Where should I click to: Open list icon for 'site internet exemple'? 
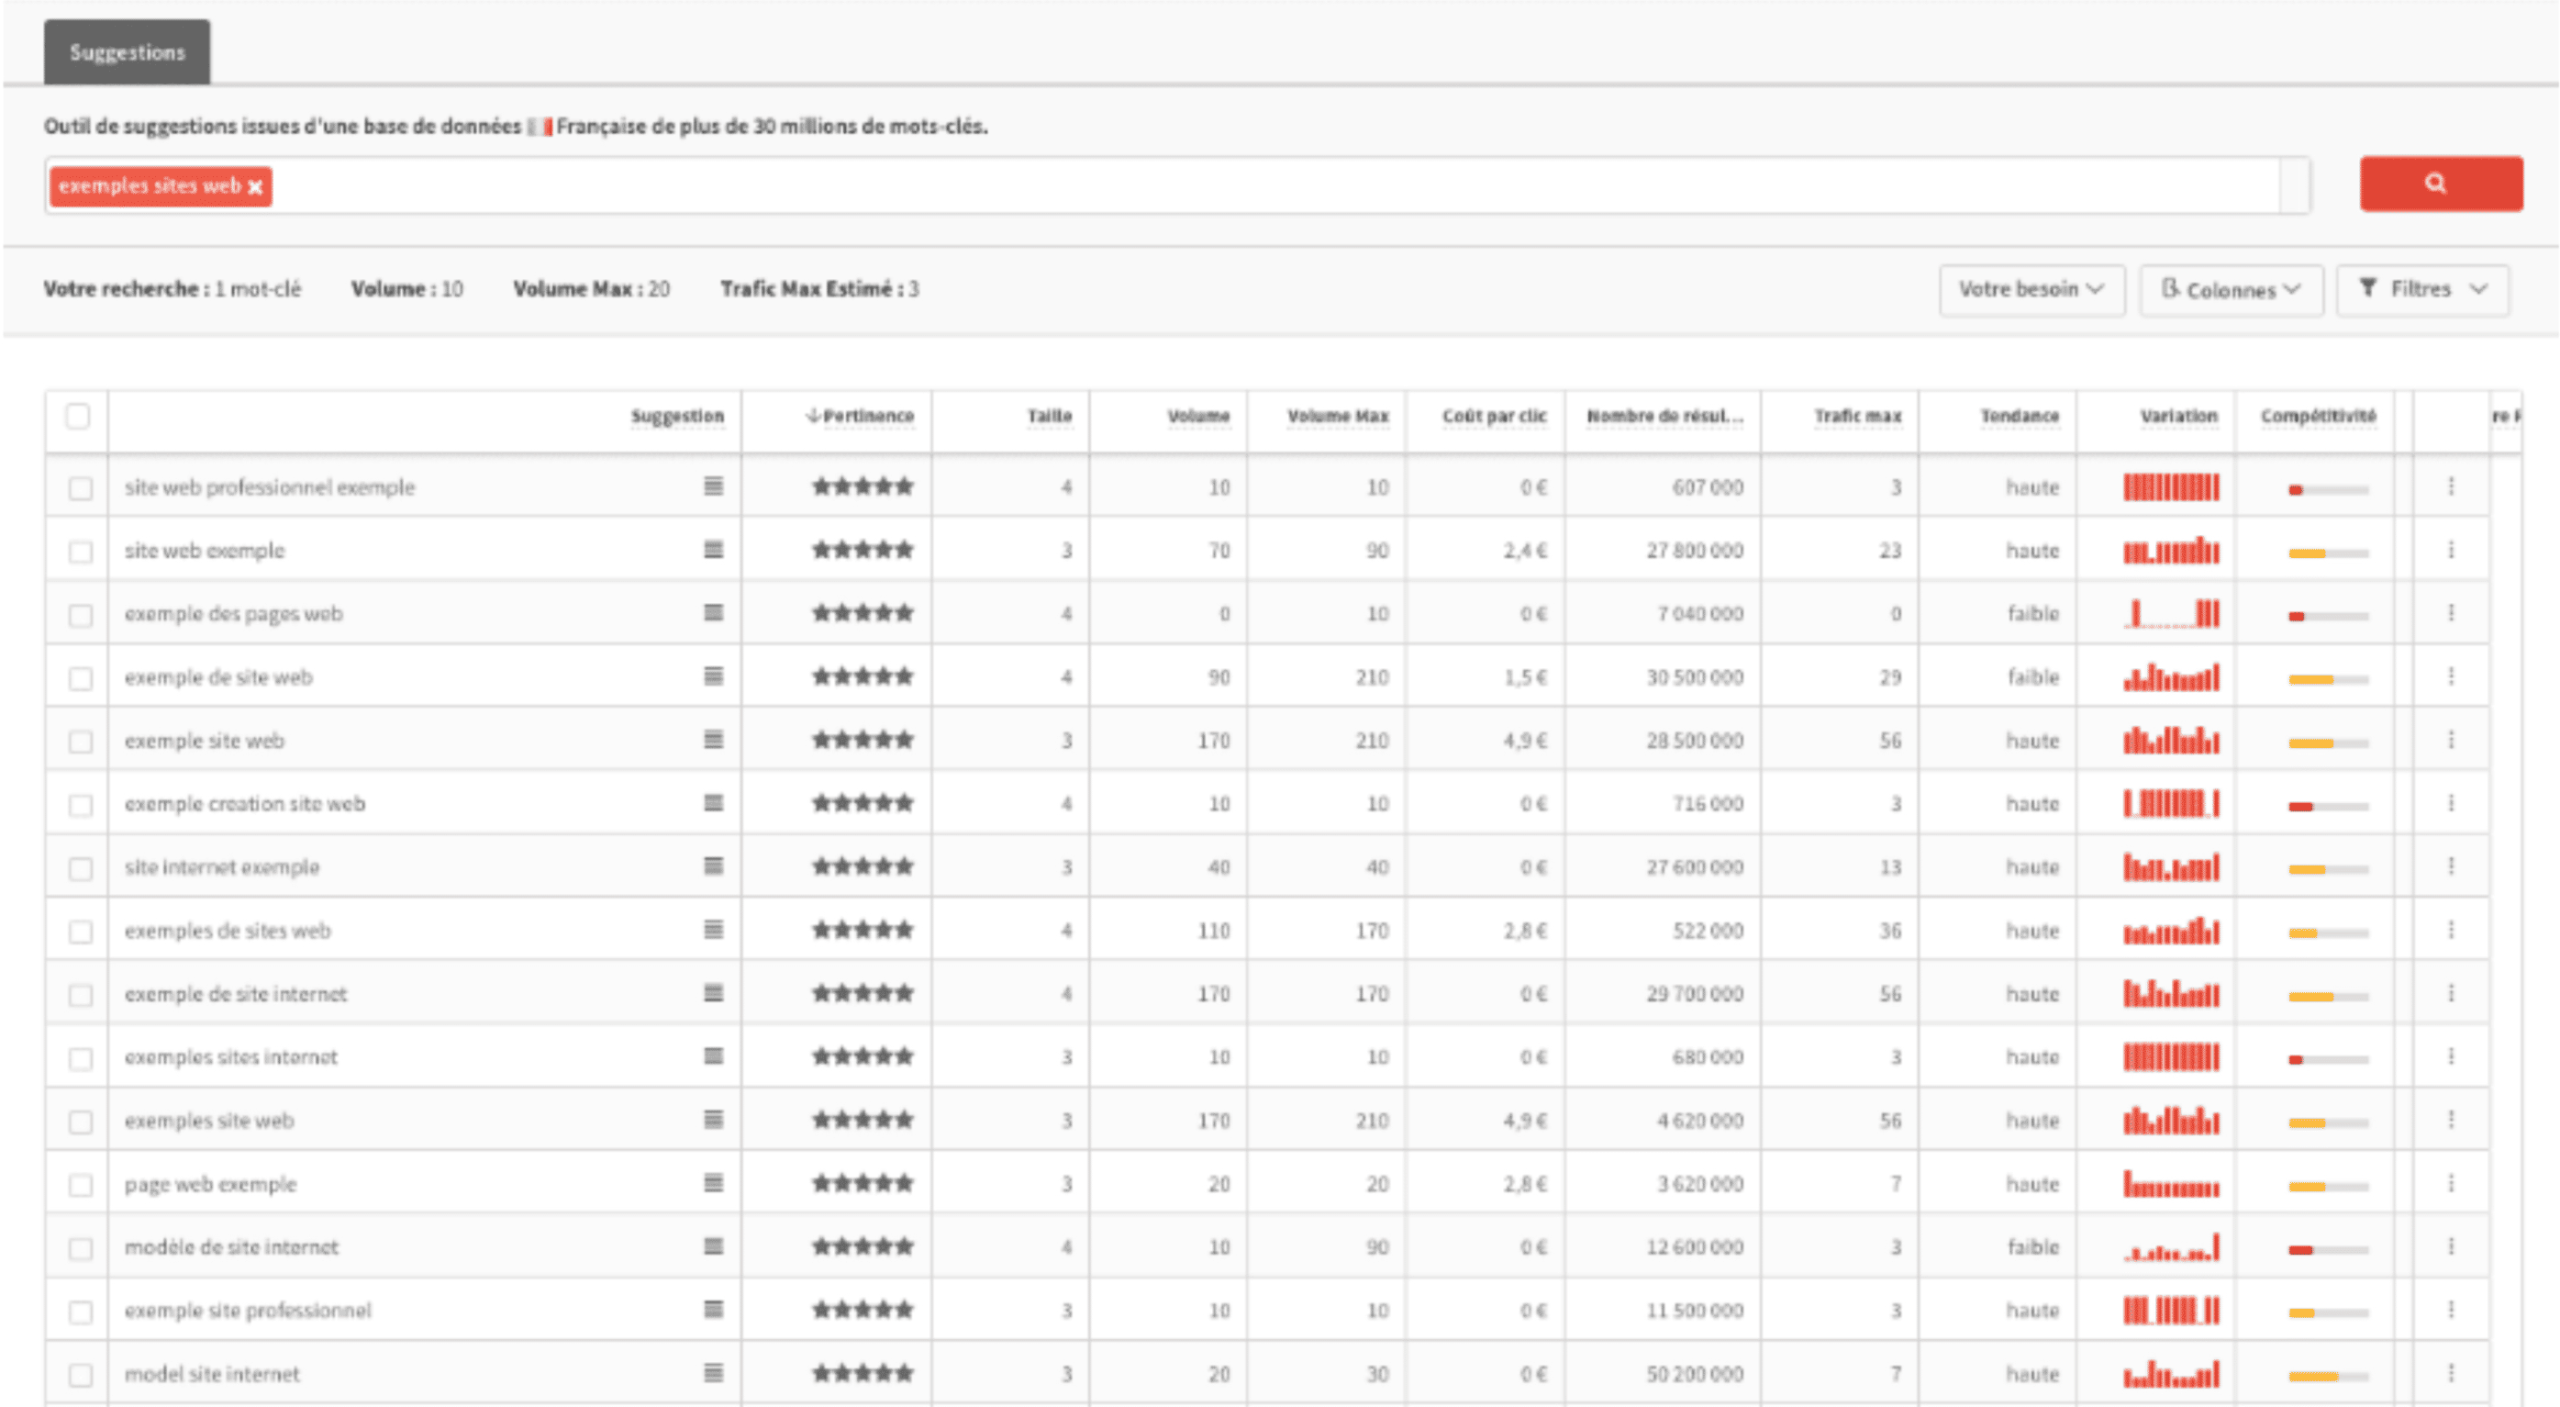(713, 866)
